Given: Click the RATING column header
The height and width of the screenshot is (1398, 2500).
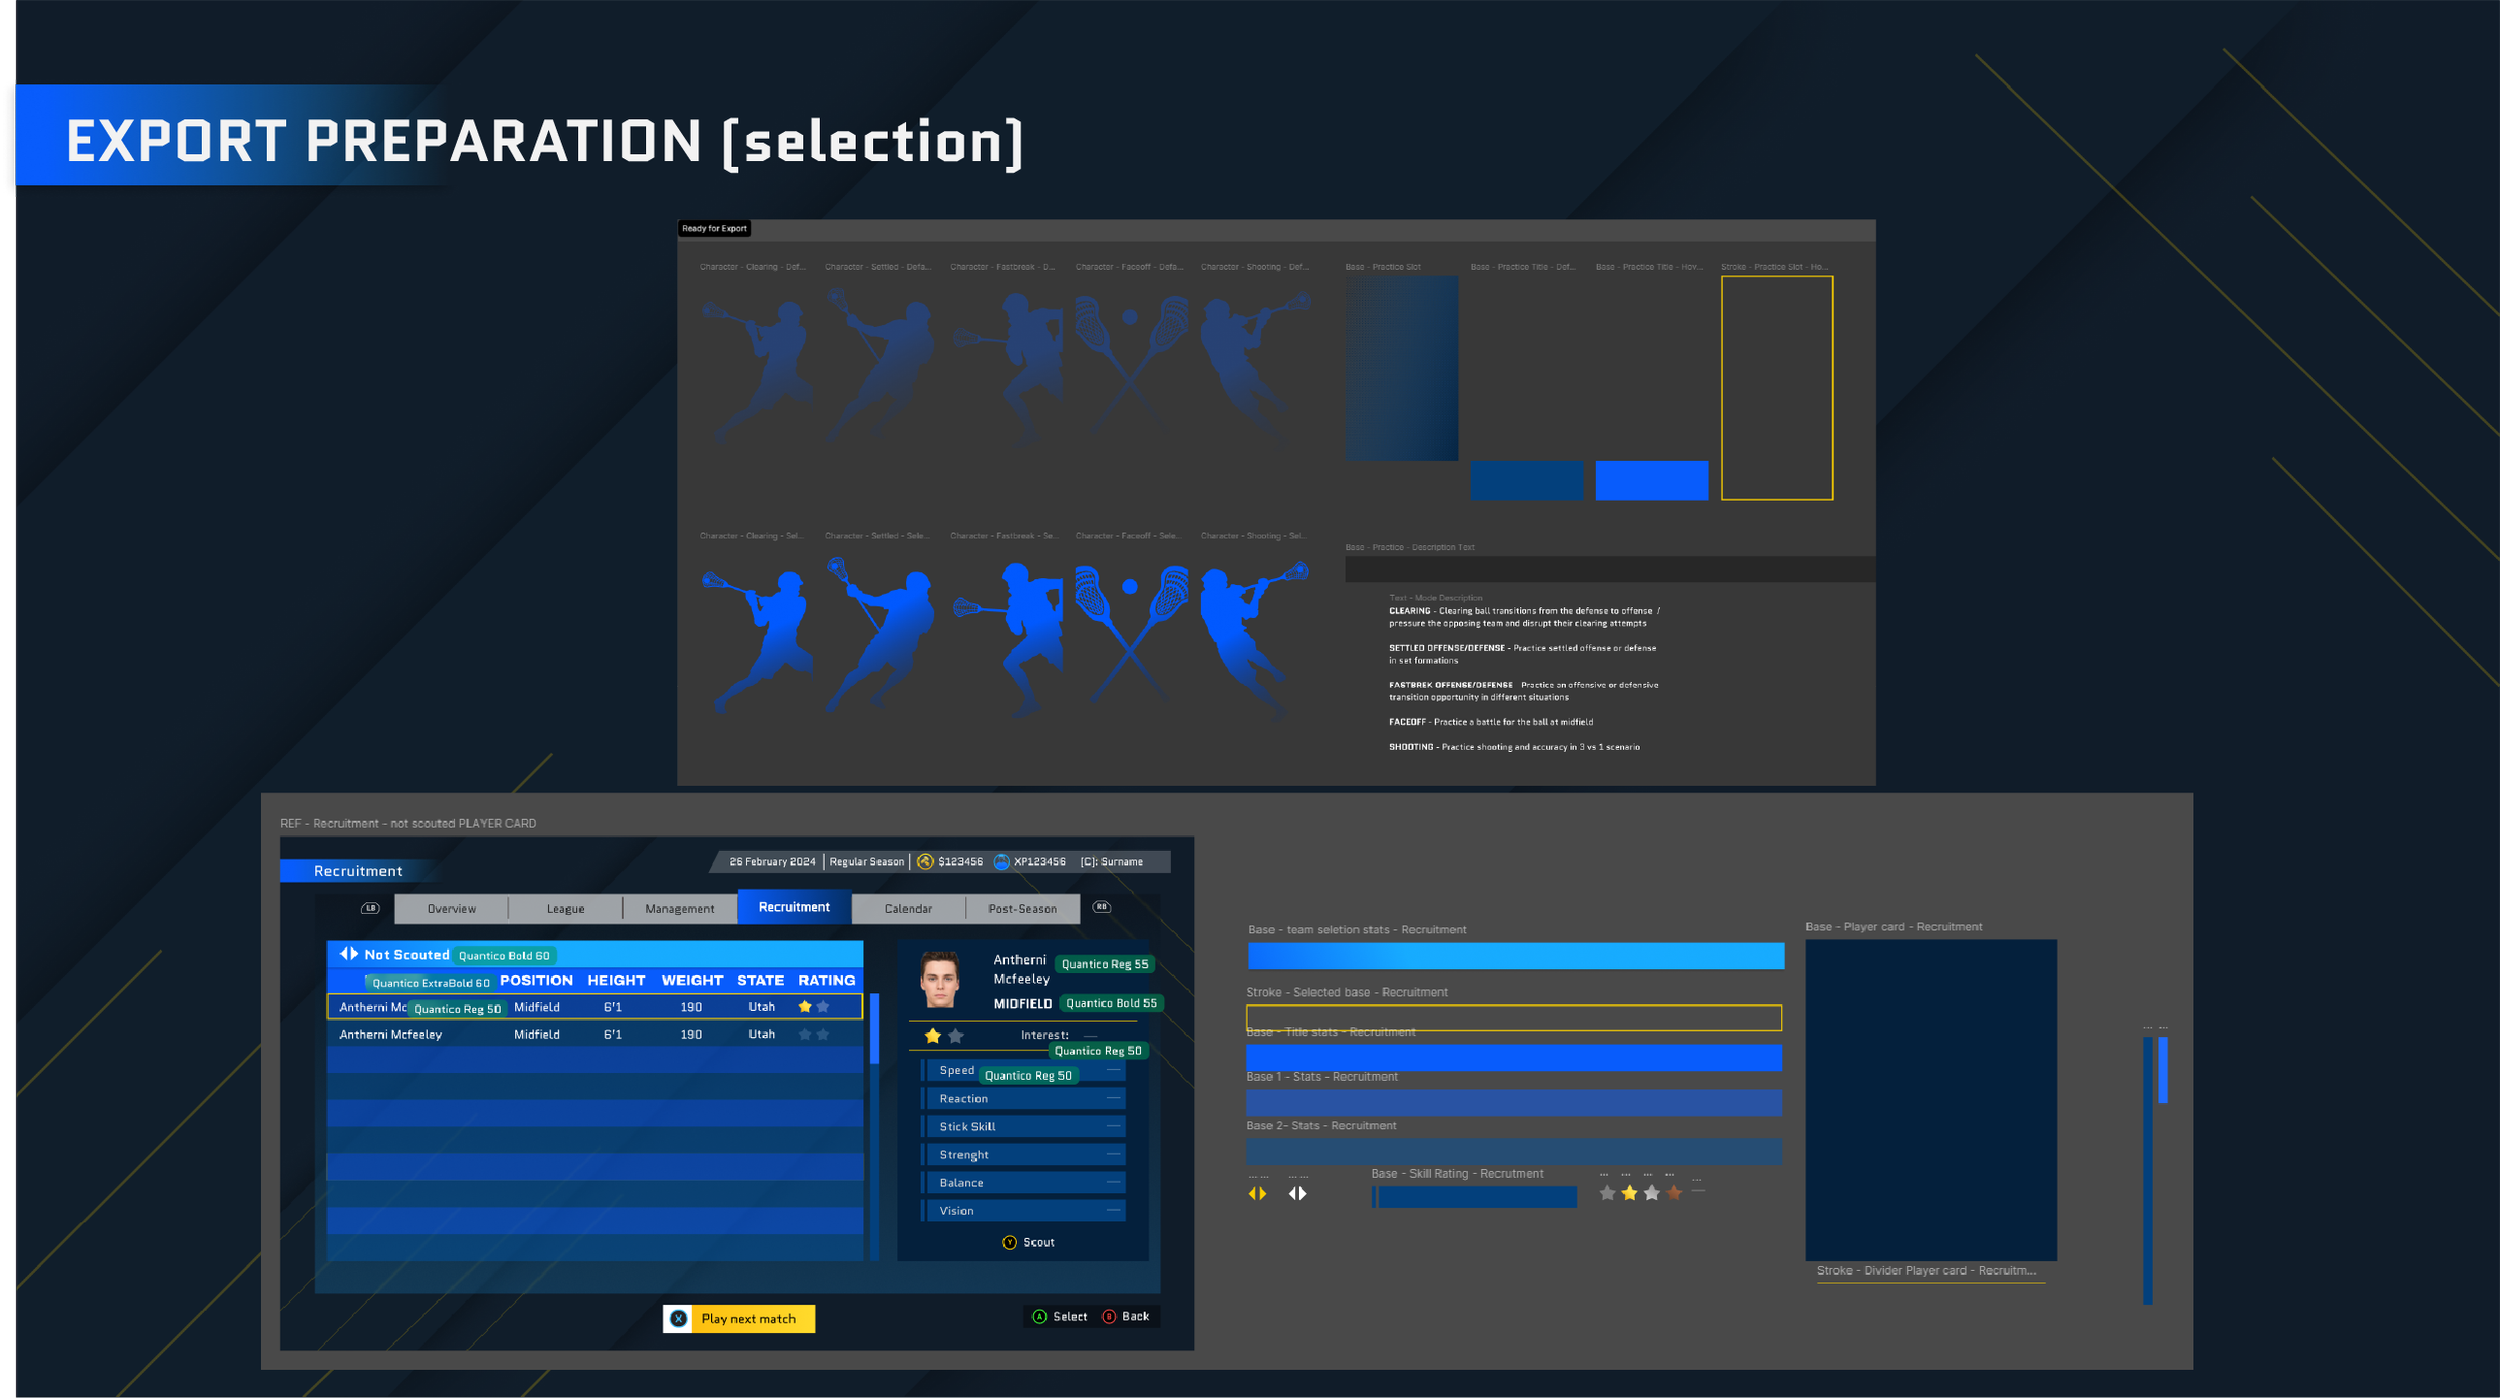Looking at the screenshot, I should click(827, 981).
